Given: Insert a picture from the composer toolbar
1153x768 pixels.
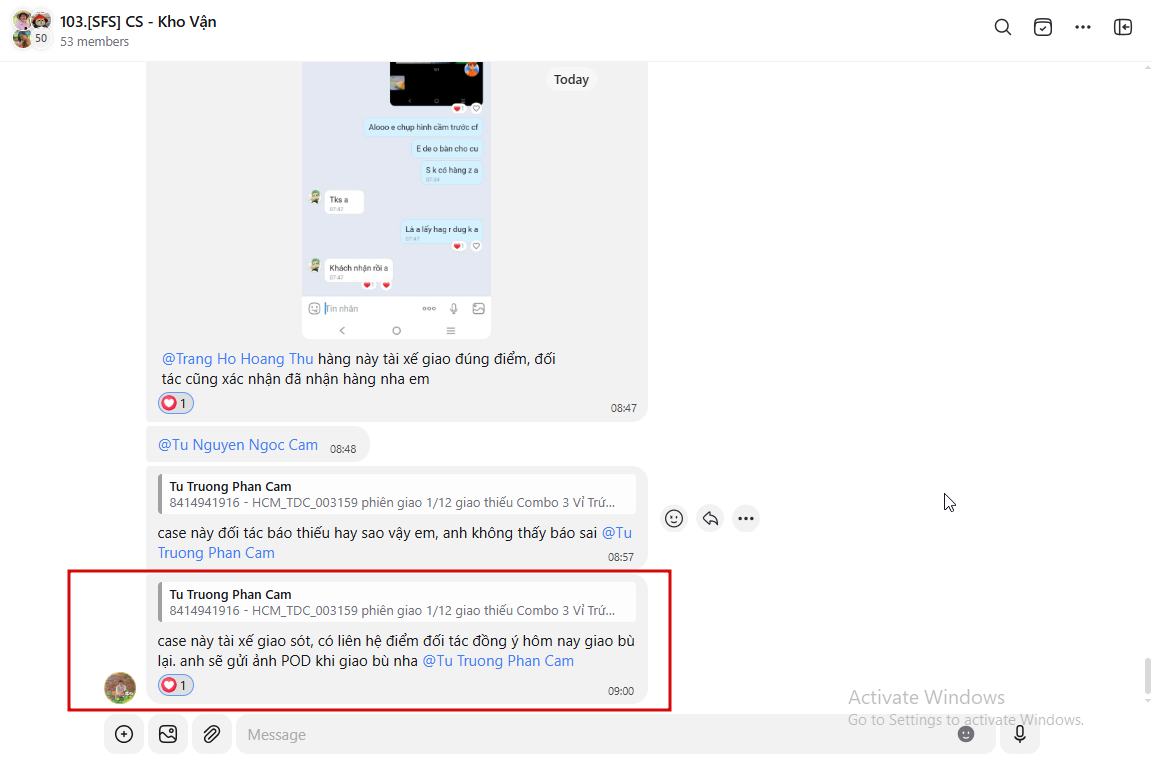Looking at the screenshot, I should [168, 734].
